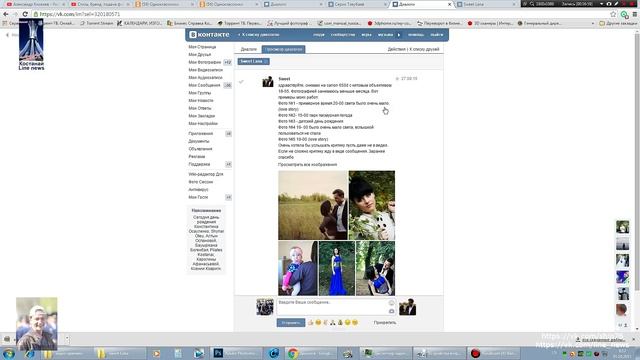Focus the message text input field
The image size is (640, 360).
[336, 307]
